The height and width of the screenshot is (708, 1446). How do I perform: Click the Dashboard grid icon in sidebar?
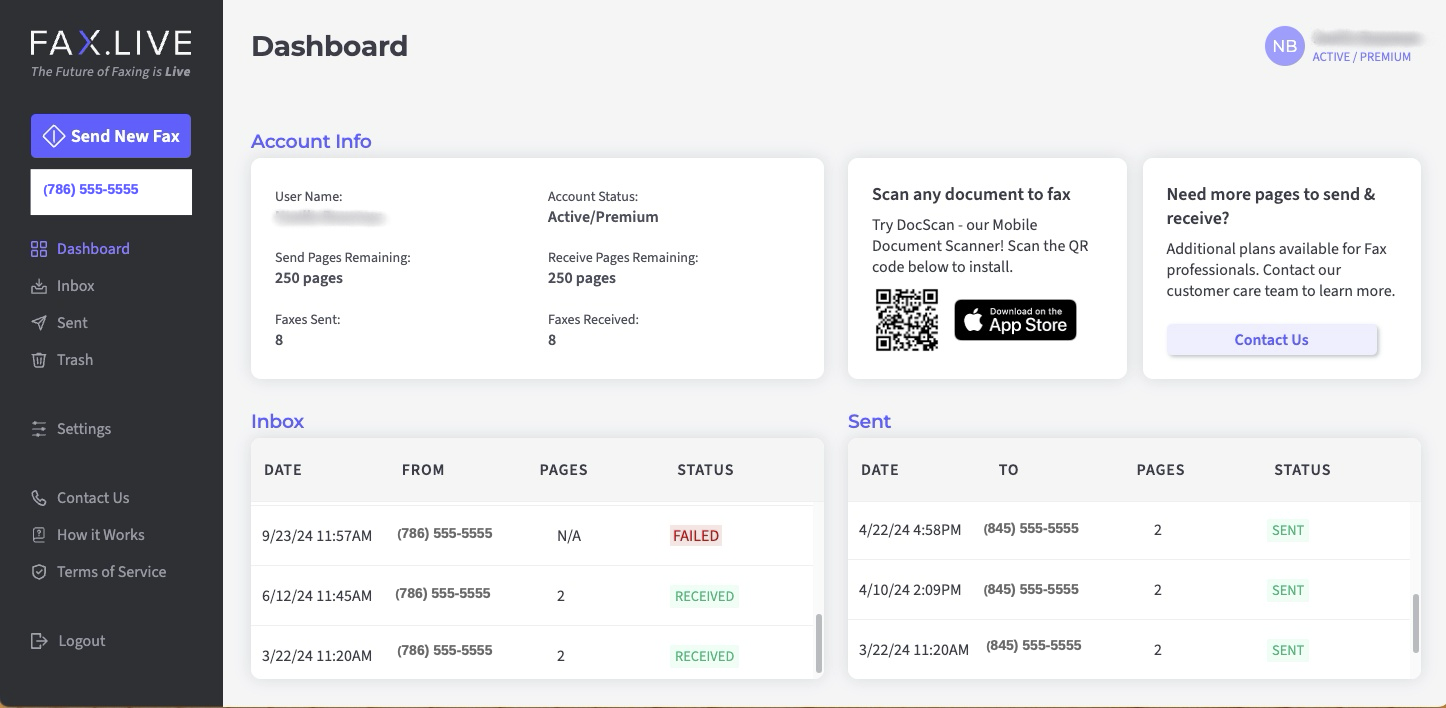pos(39,249)
